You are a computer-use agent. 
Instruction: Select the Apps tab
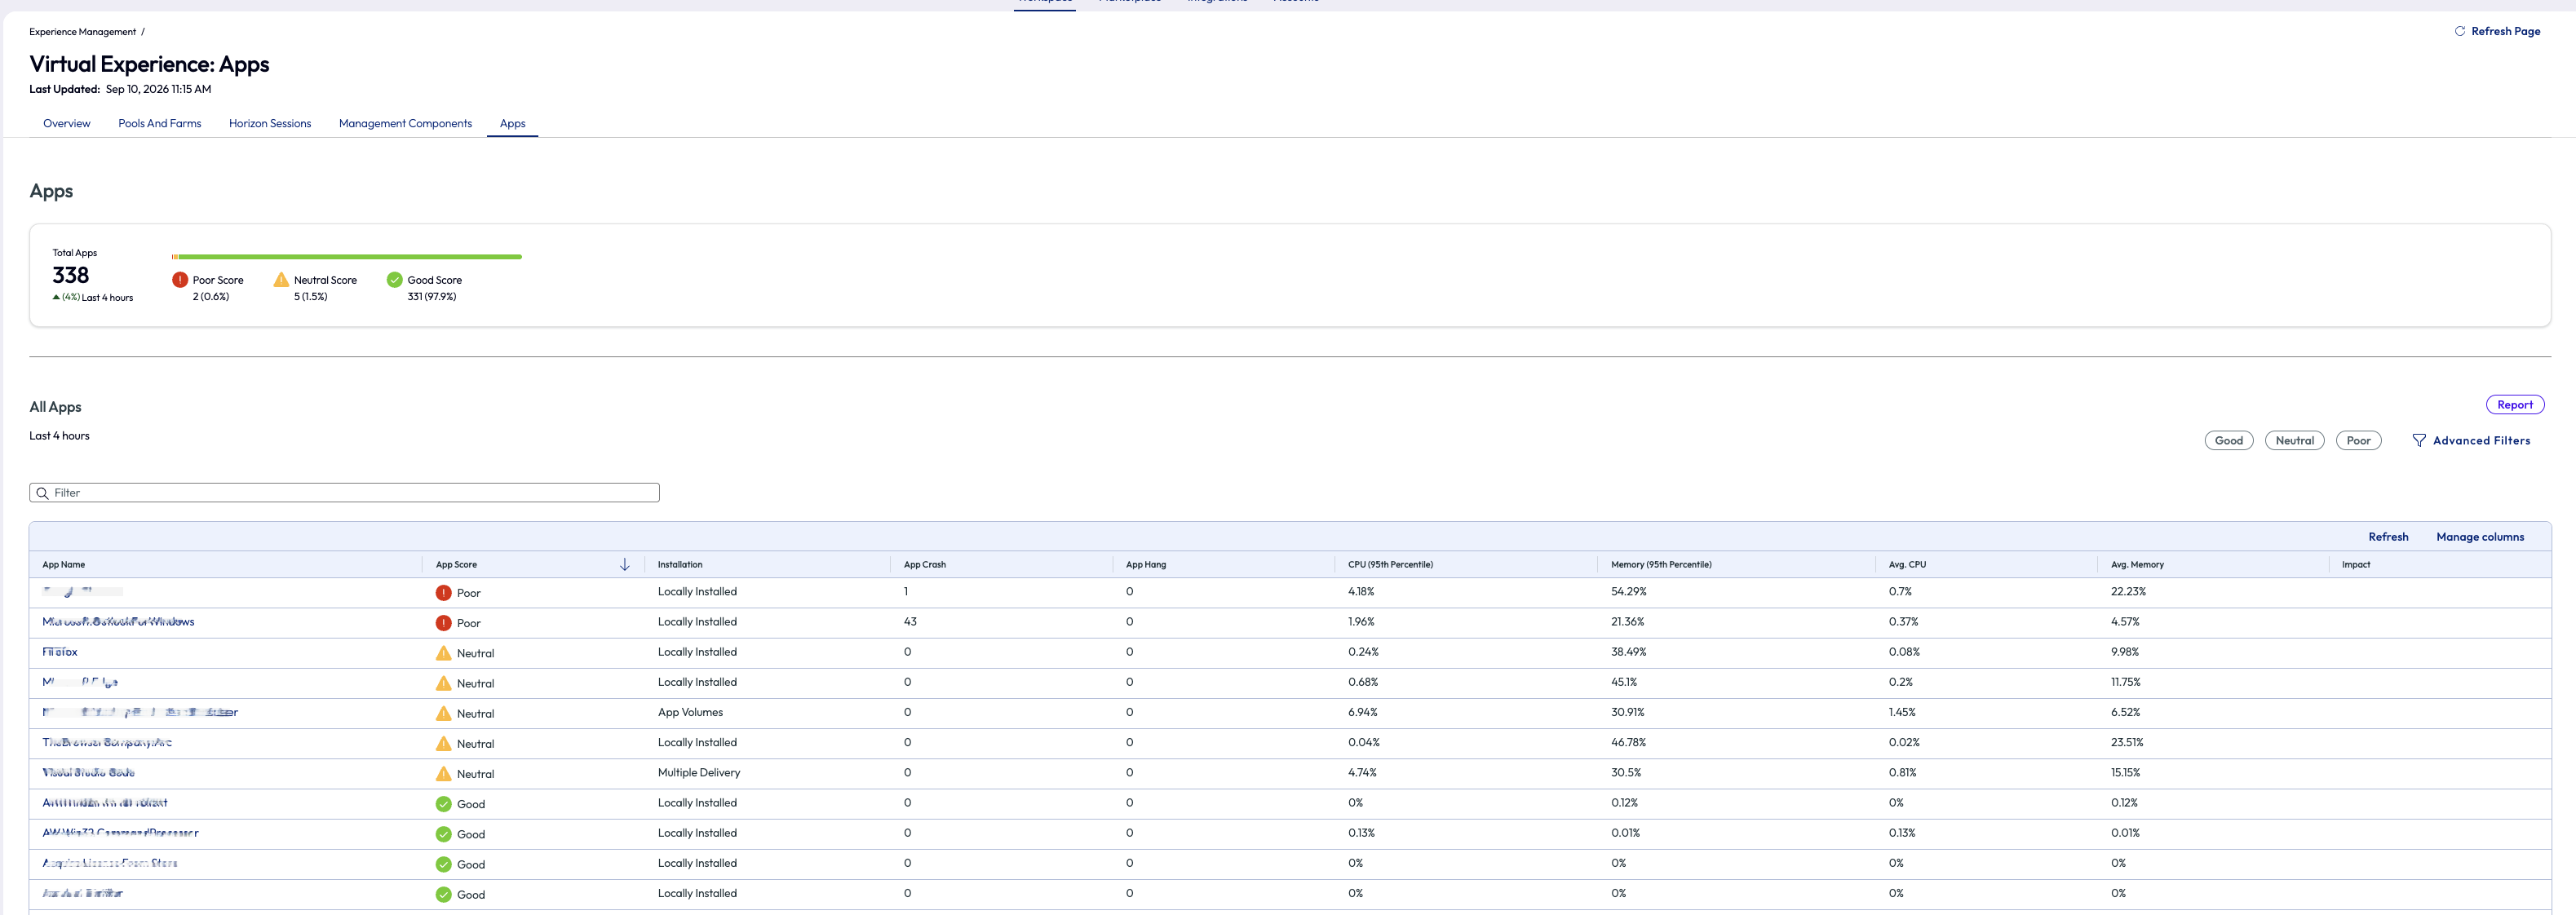click(x=512, y=124)
